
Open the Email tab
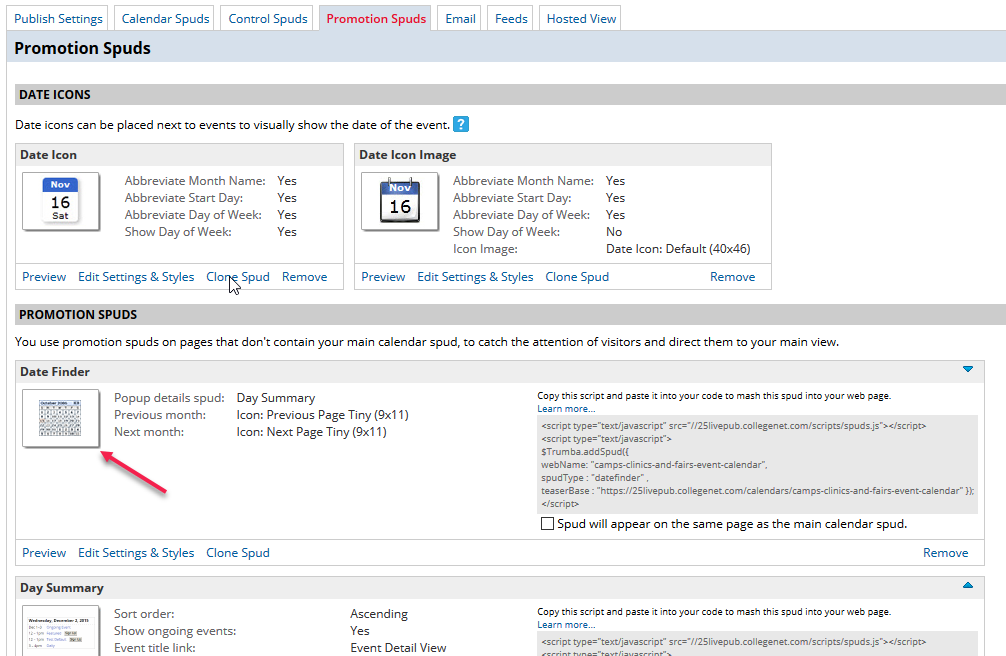click(x=461, y=19)
